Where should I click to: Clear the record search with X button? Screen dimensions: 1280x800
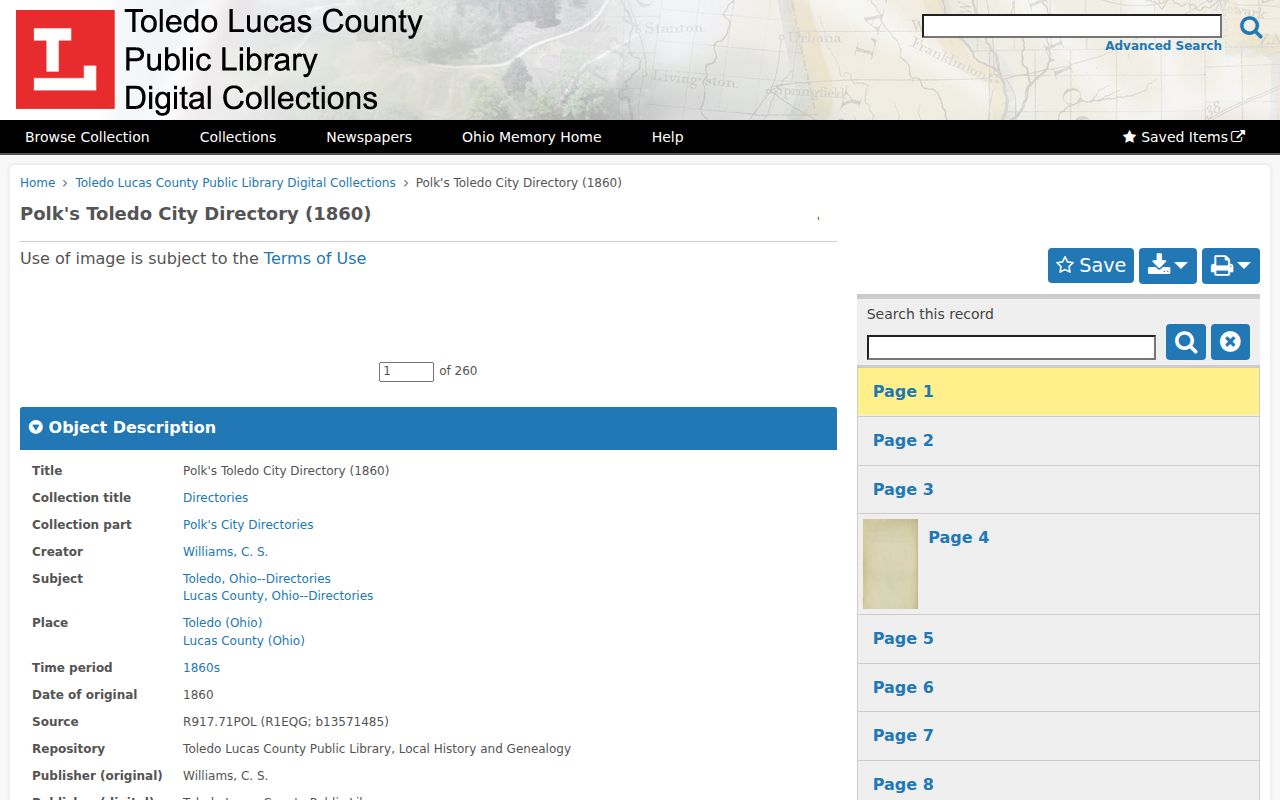[1230, 342]
